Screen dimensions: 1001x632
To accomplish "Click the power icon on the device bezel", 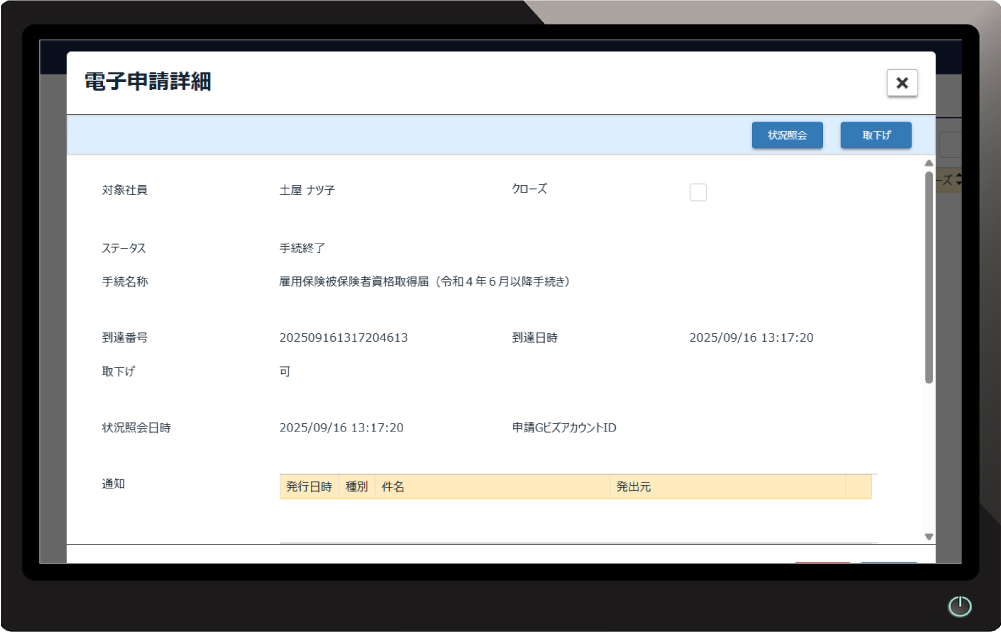I will [x=959, y=606].
